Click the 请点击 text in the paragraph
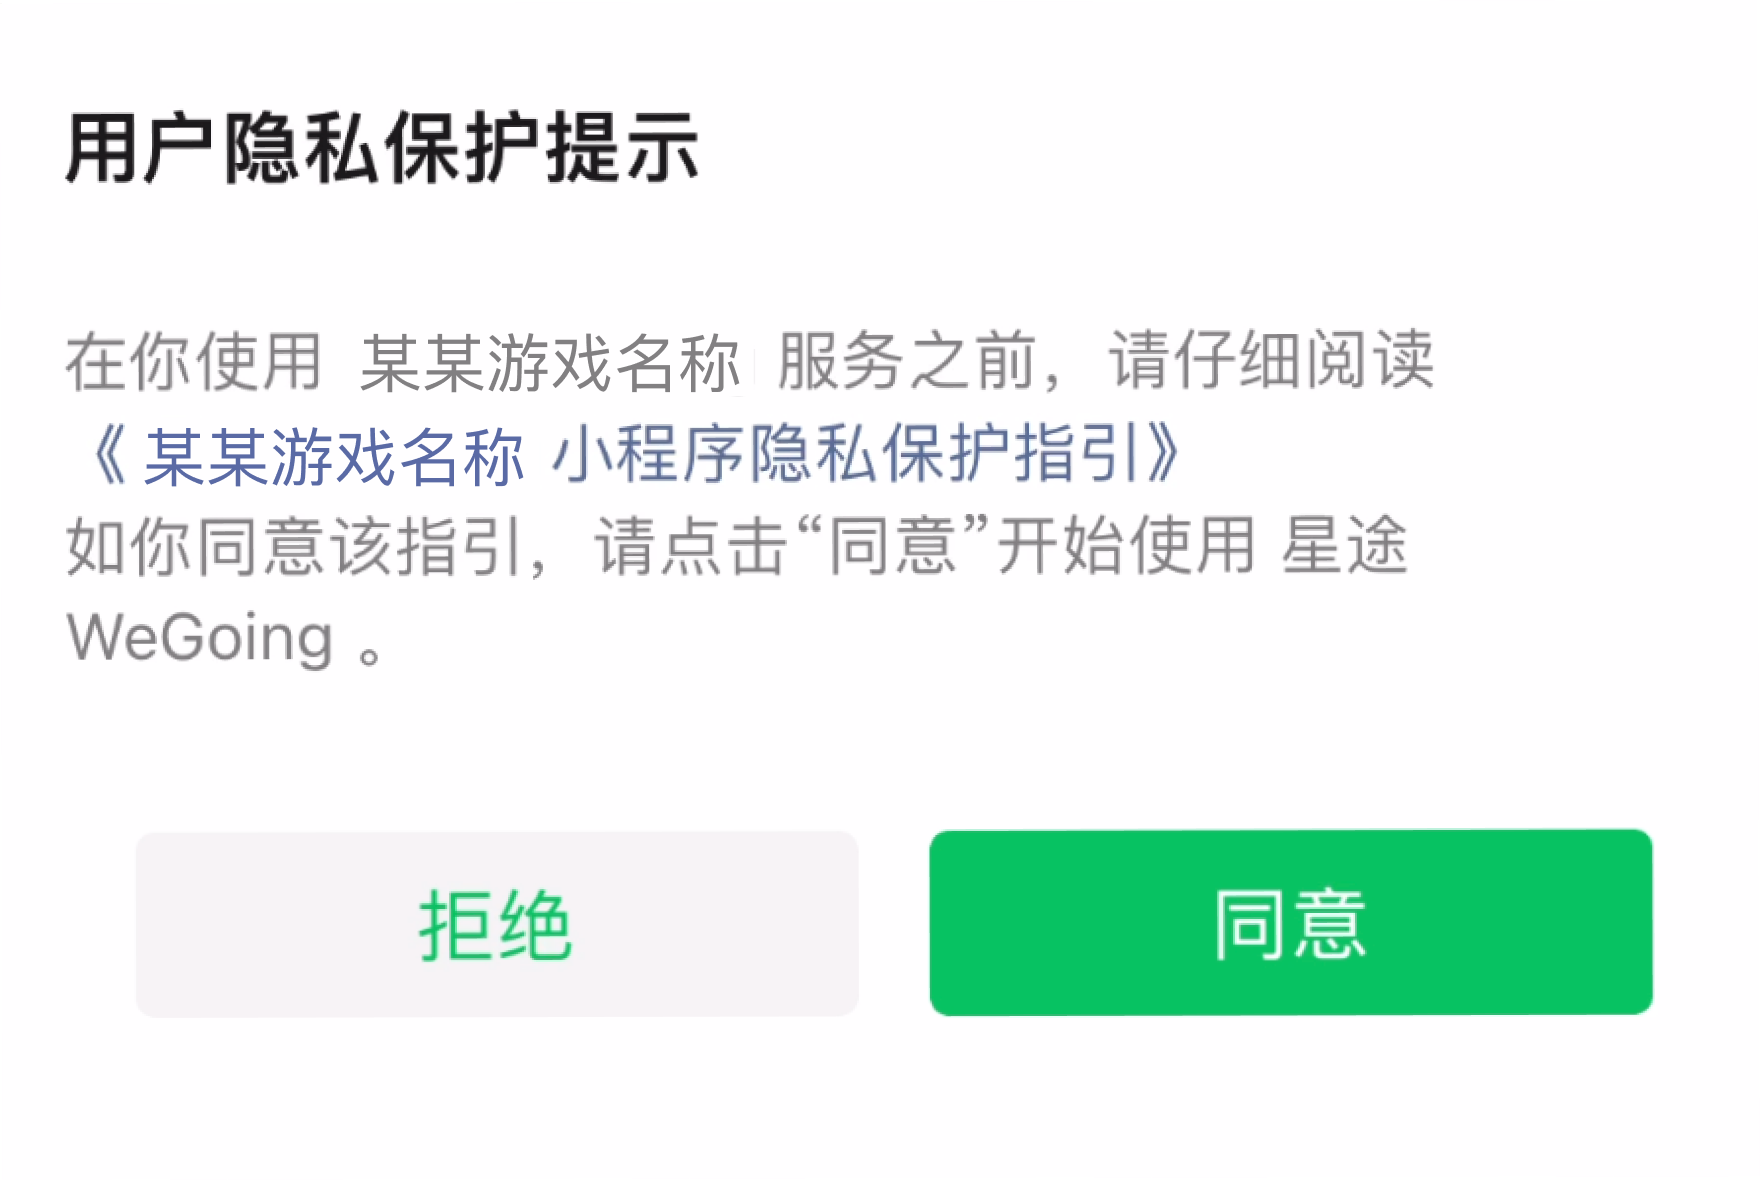 (692, 547)
